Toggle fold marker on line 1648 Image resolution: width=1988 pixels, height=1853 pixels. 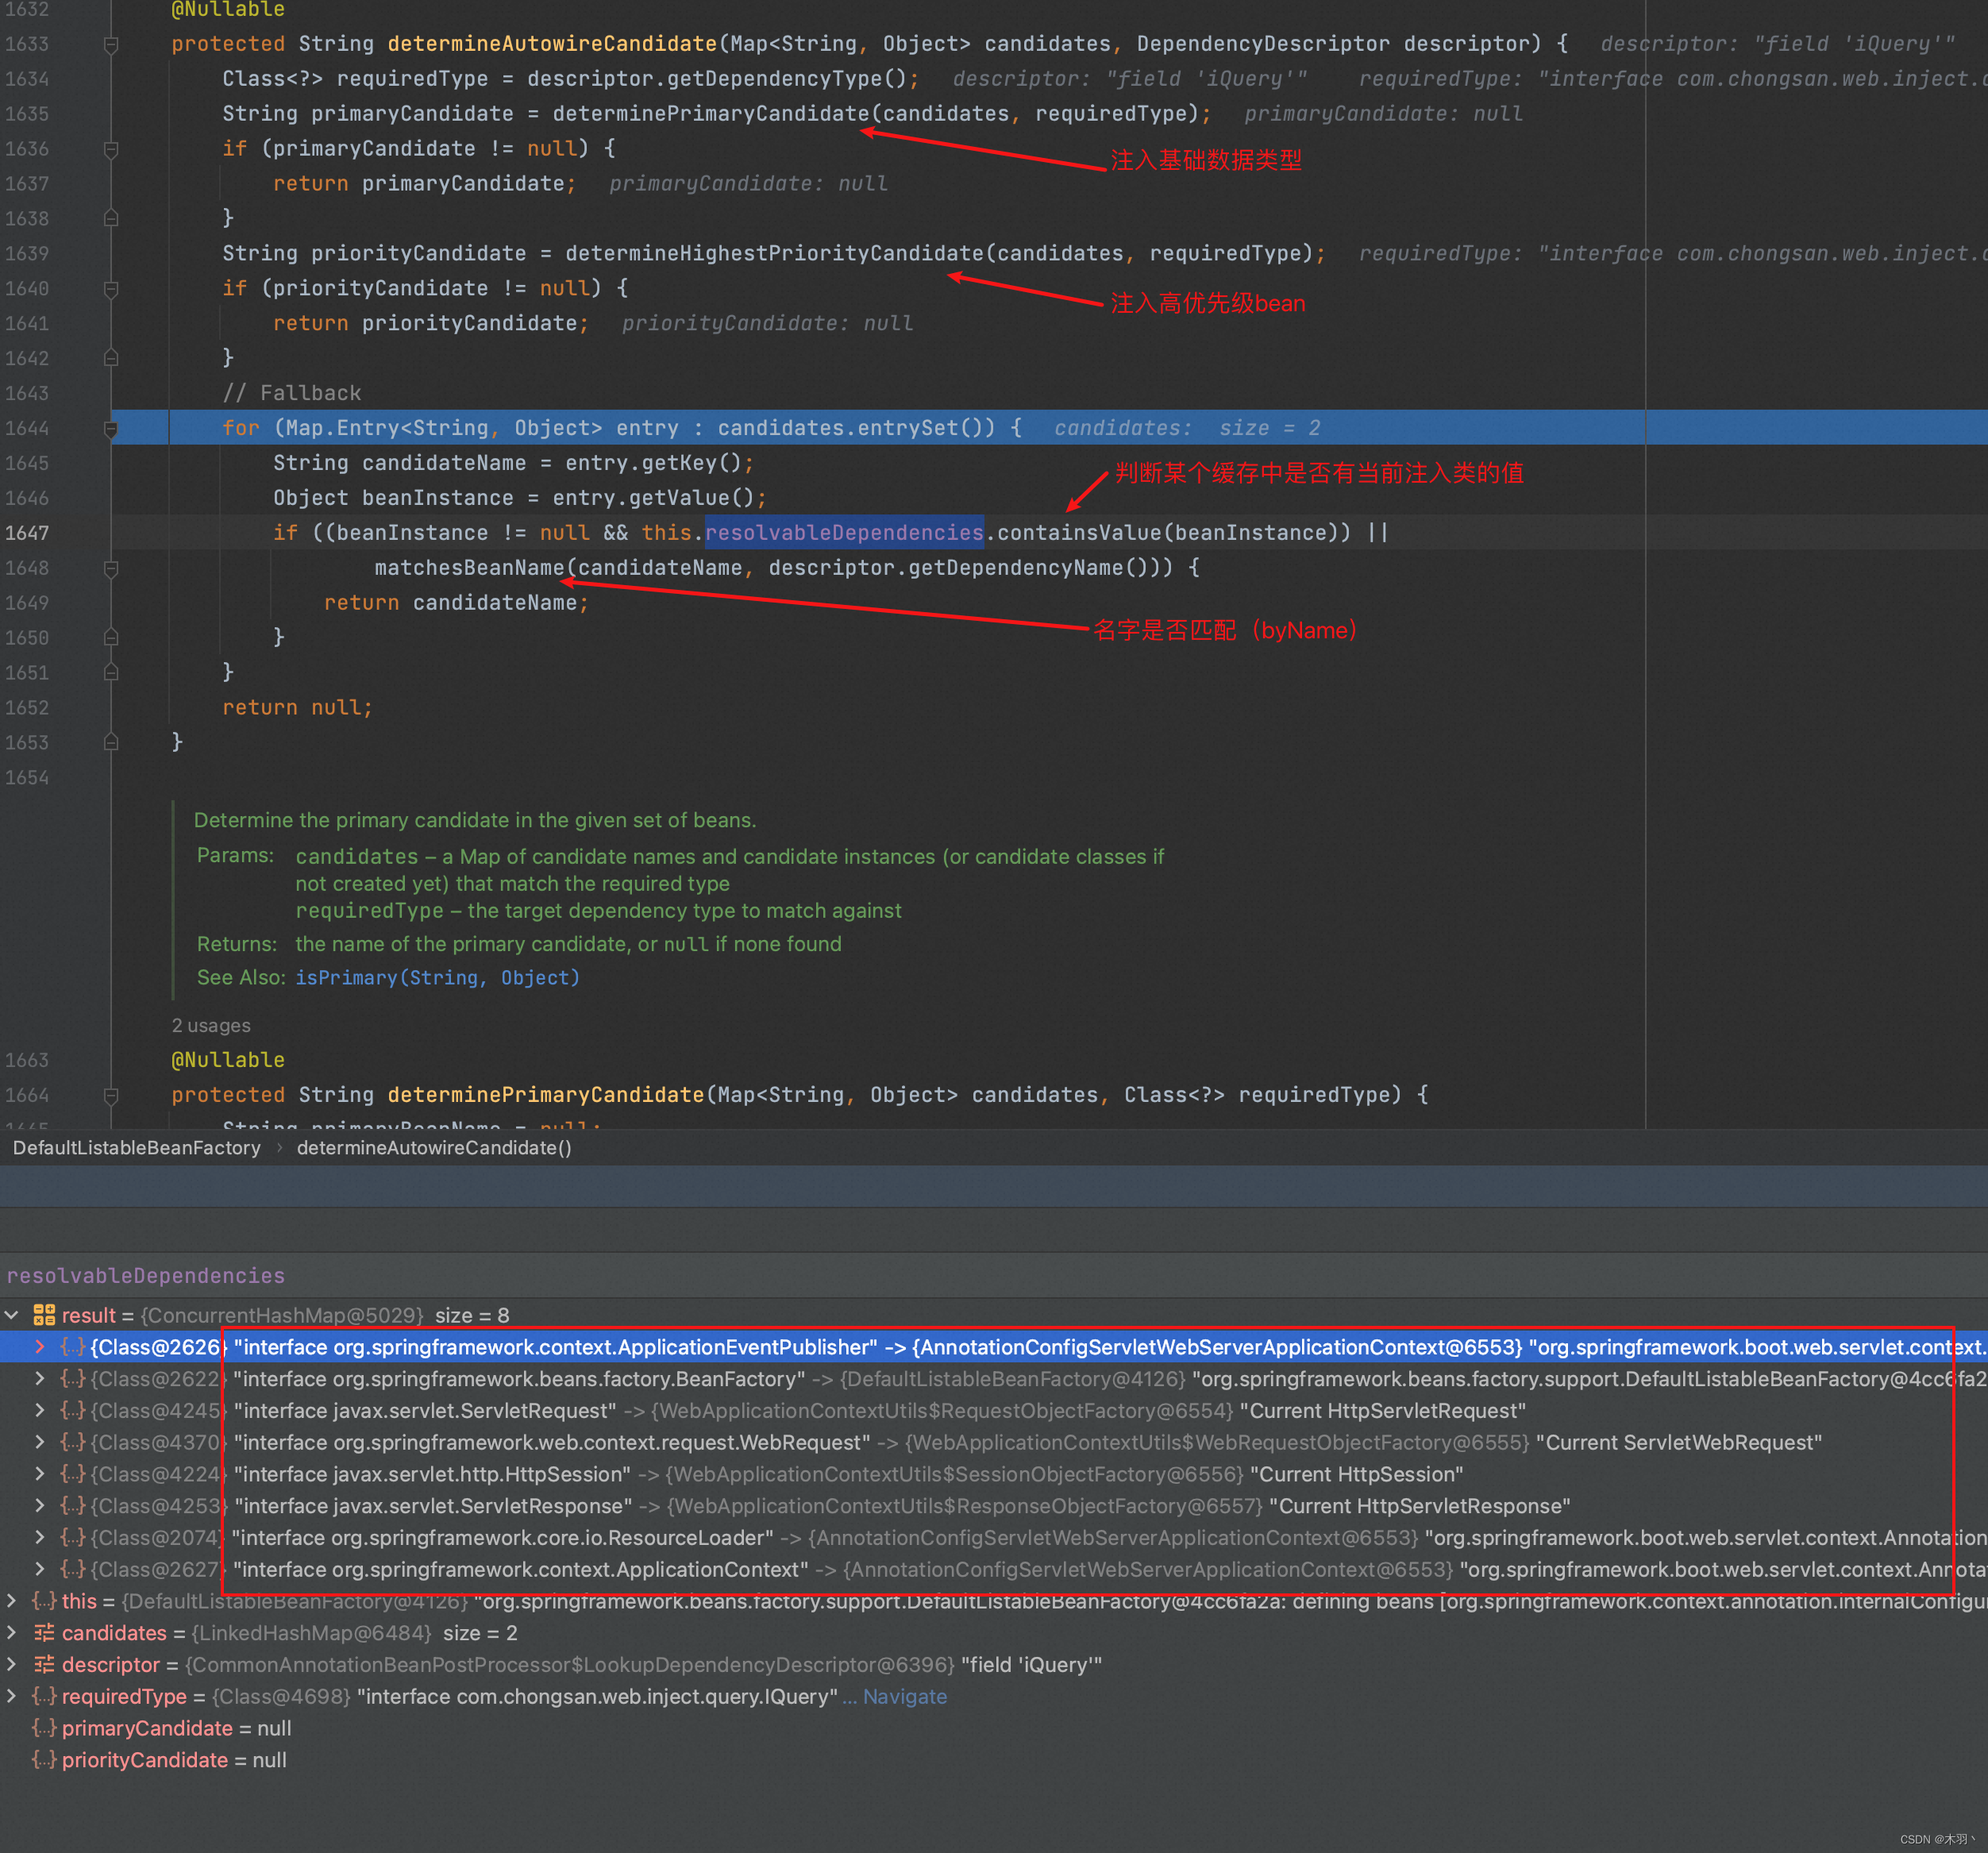111,568
